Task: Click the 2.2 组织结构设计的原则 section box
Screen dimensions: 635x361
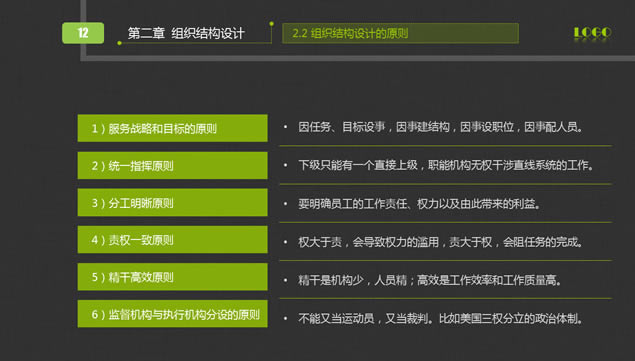Action: 401,33
